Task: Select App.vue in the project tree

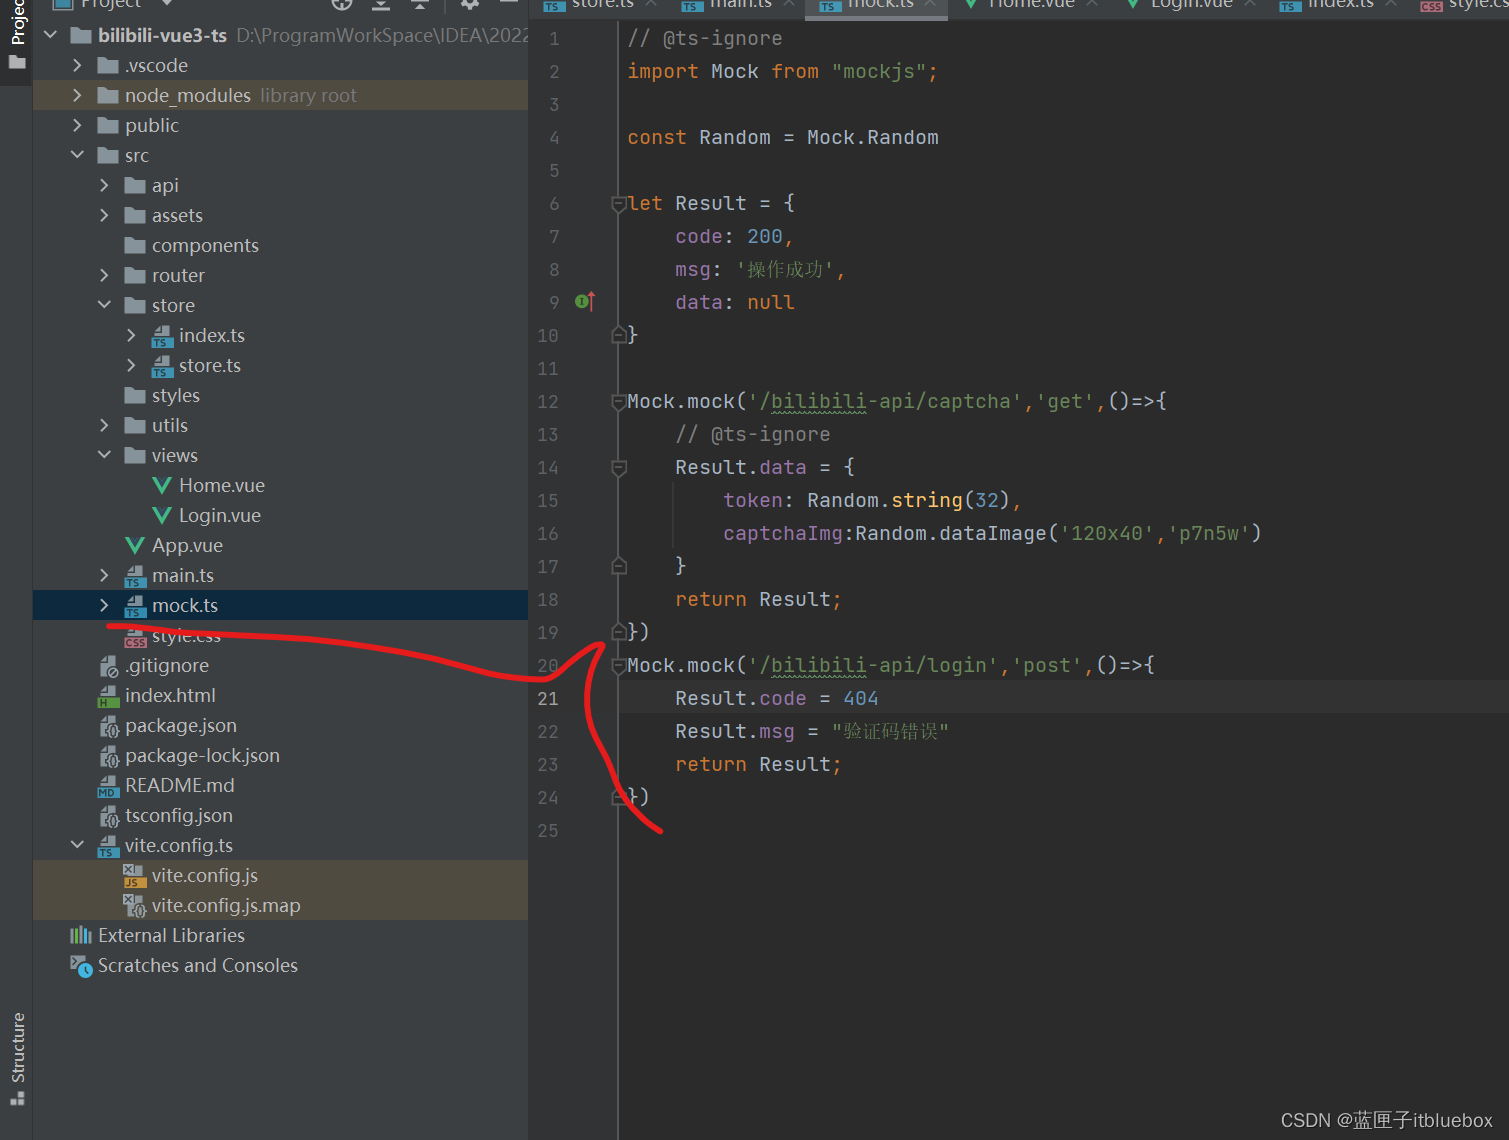Action: pyautogui.click(x=187, y=546)
